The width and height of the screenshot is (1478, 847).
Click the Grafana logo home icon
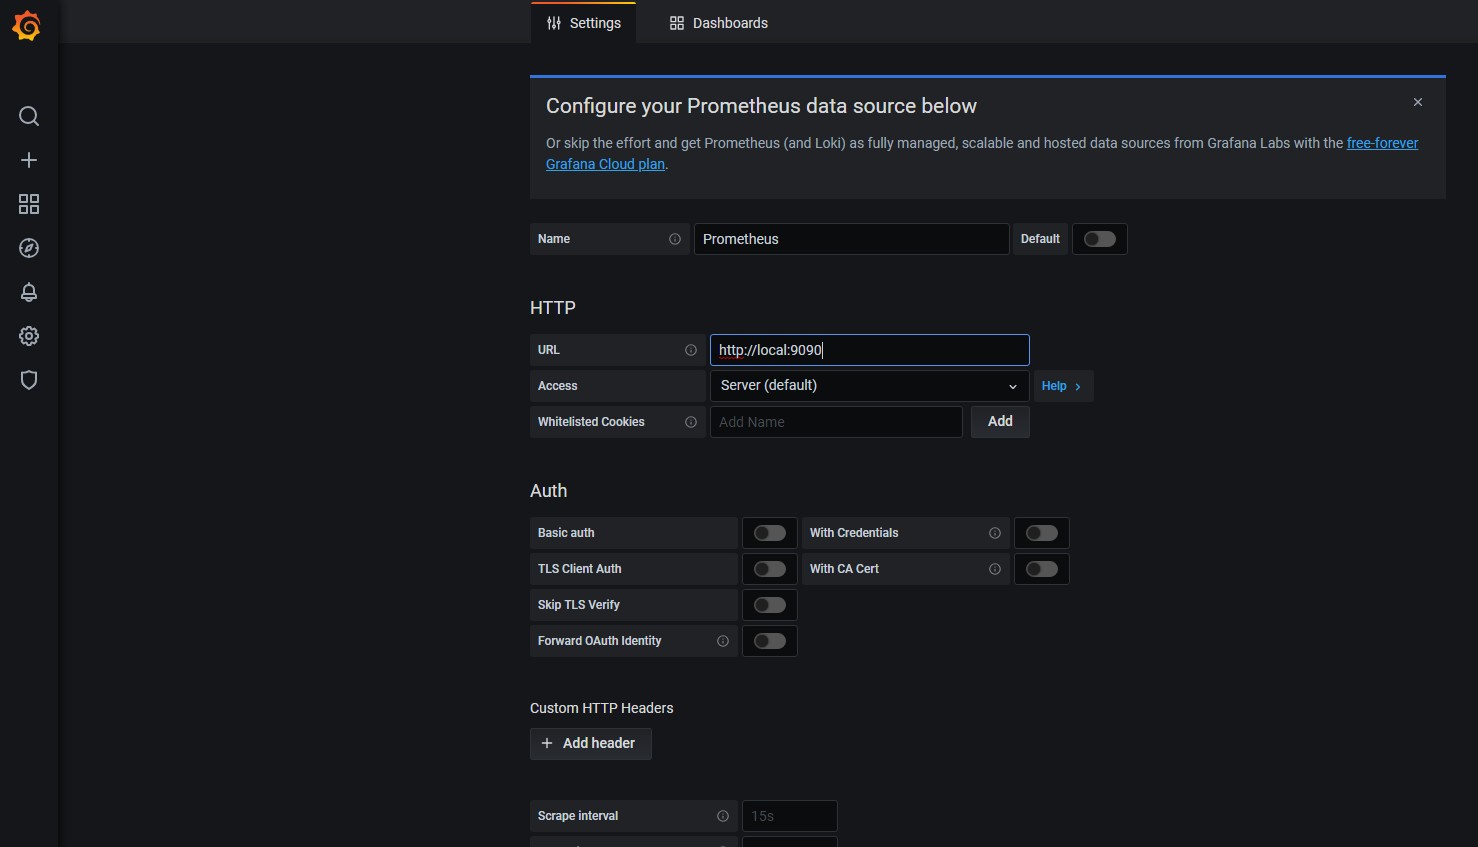click(x=27, y=26)
